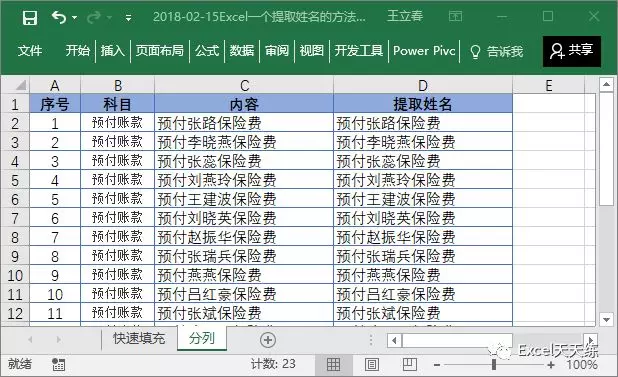Click the 科目 header cell

click(117, 104)
